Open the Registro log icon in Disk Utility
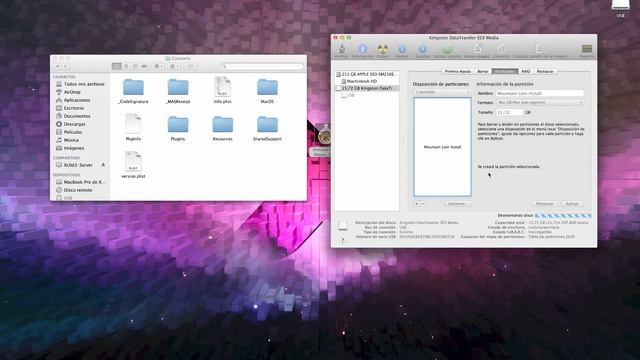640x360 pixels. coord(587,49)
